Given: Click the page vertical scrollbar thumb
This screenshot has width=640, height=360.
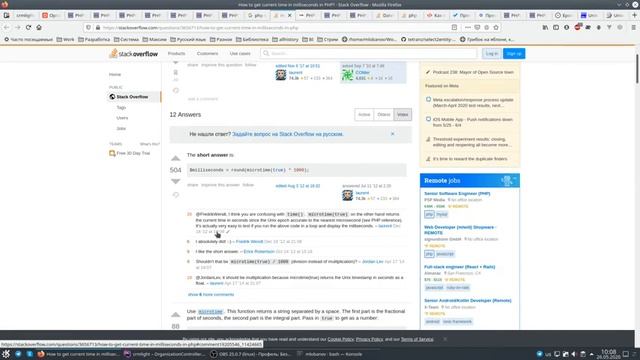Looking at the screenshot, I should pyautogui.click(x=637, y=69).
